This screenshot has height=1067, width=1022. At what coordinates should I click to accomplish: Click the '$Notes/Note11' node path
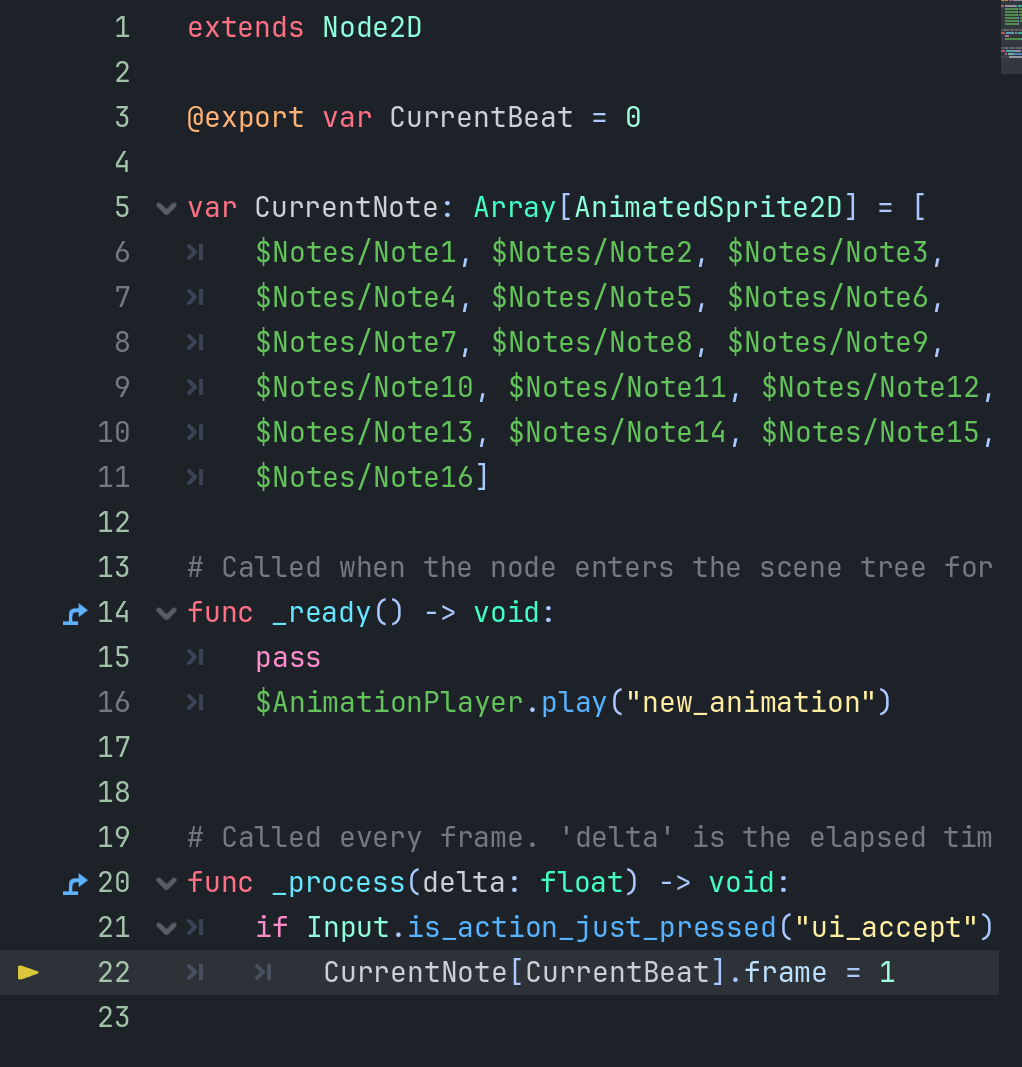coord(617,387)
